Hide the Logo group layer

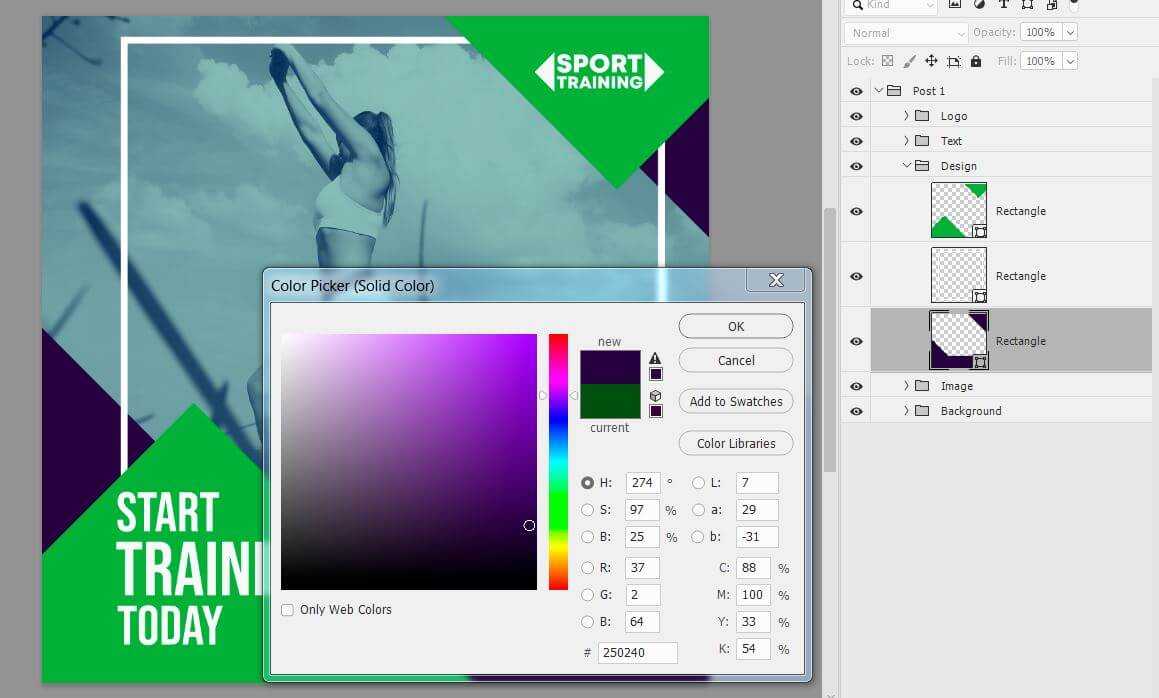pos(856,116)
